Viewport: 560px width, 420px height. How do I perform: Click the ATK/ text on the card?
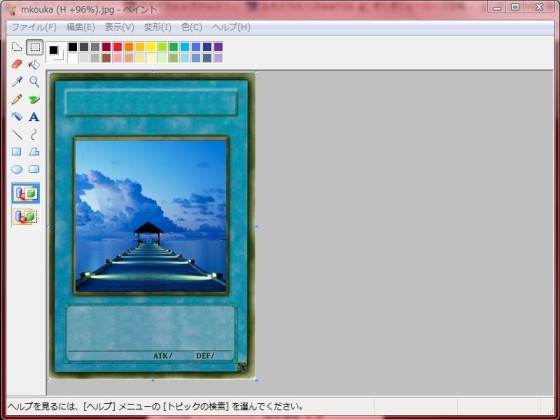point(162,356)
